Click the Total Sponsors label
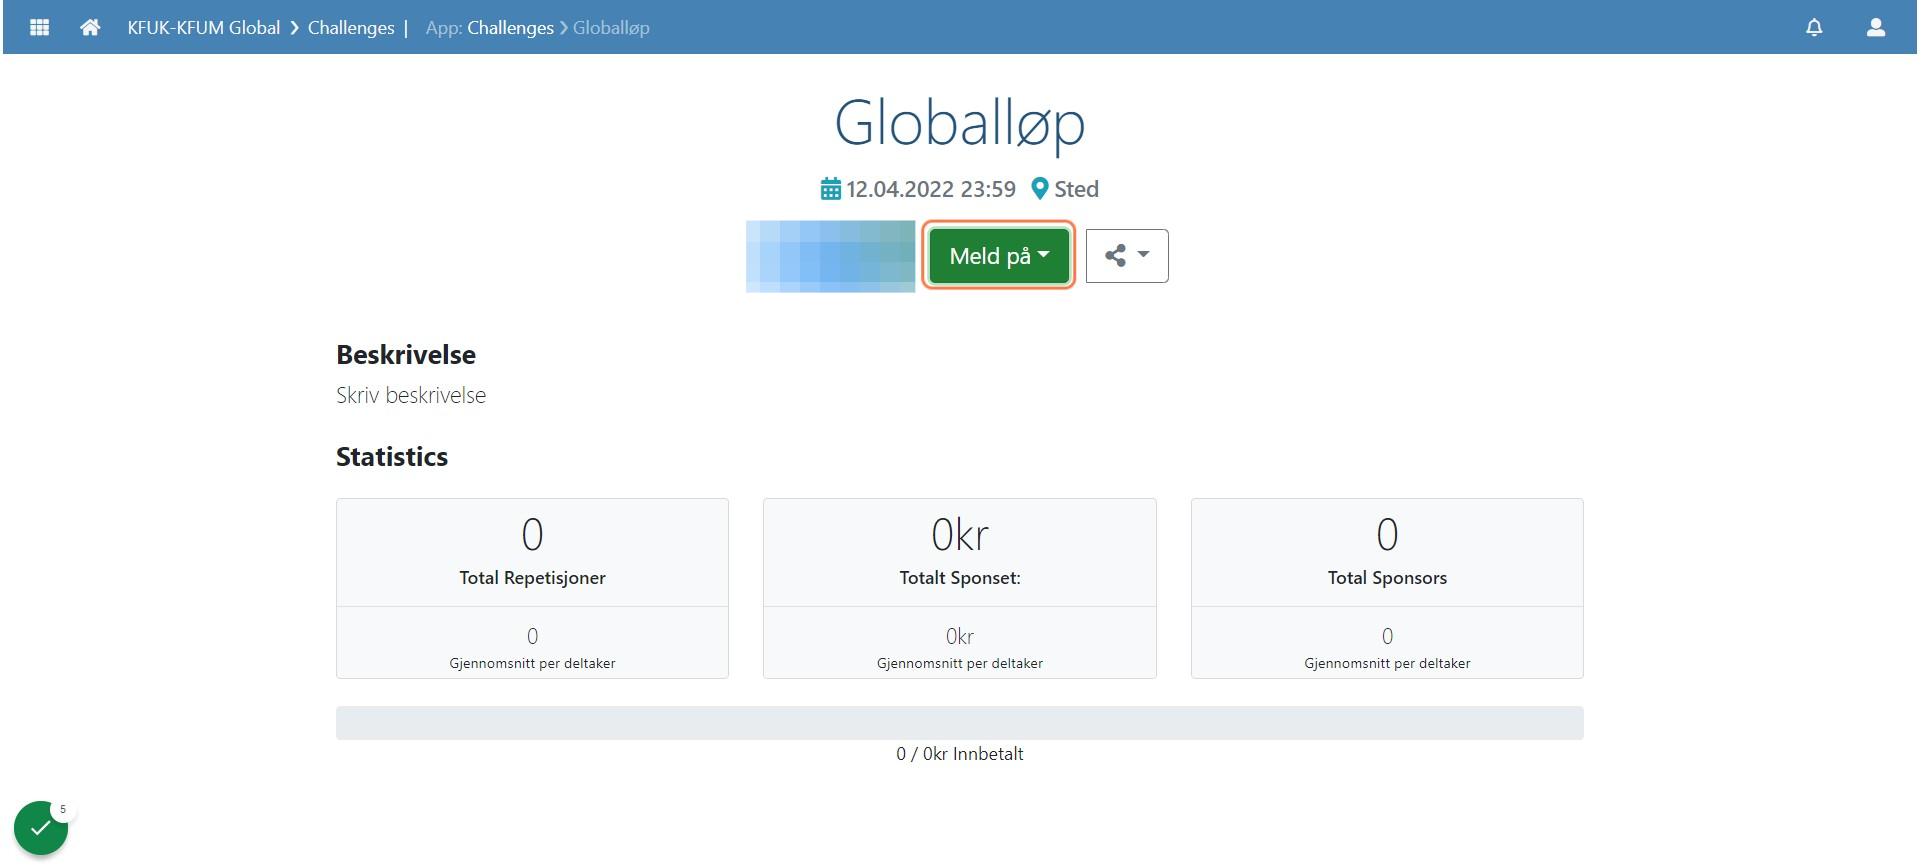The height and width of the screenshot is (866, 1920). [x=1387, y=578]
